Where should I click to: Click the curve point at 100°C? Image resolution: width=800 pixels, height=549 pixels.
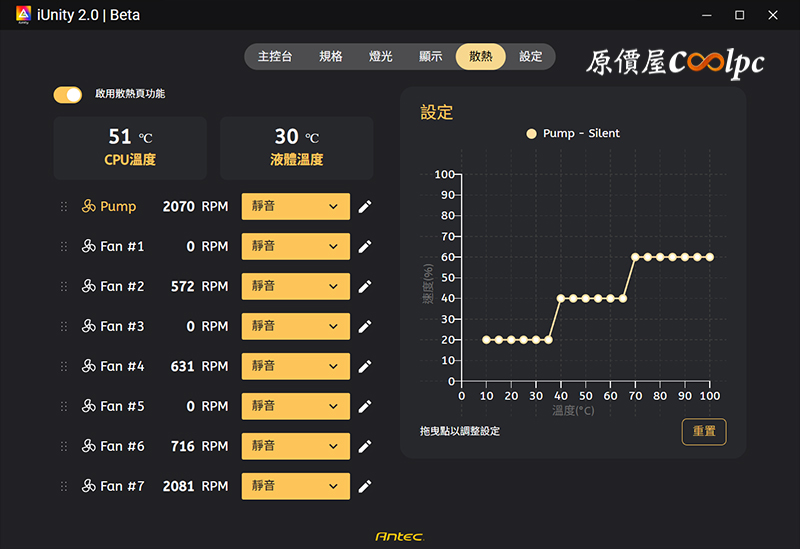pyautogui.click(x=710, y=257)
